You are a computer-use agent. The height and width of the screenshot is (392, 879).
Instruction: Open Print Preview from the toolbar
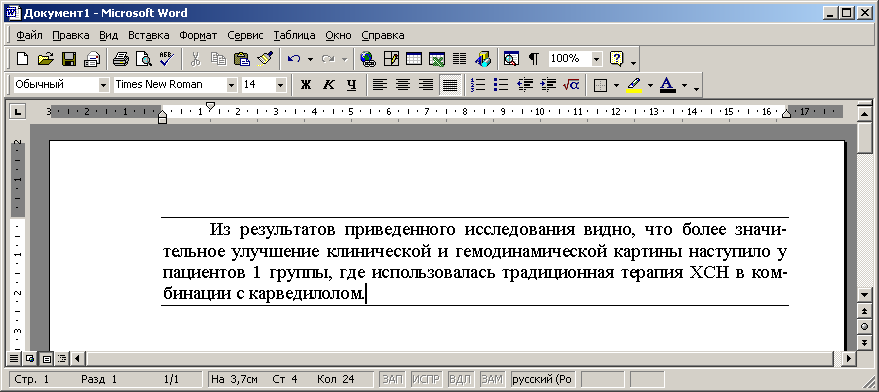pyautogui.click(x=144, y=58)
